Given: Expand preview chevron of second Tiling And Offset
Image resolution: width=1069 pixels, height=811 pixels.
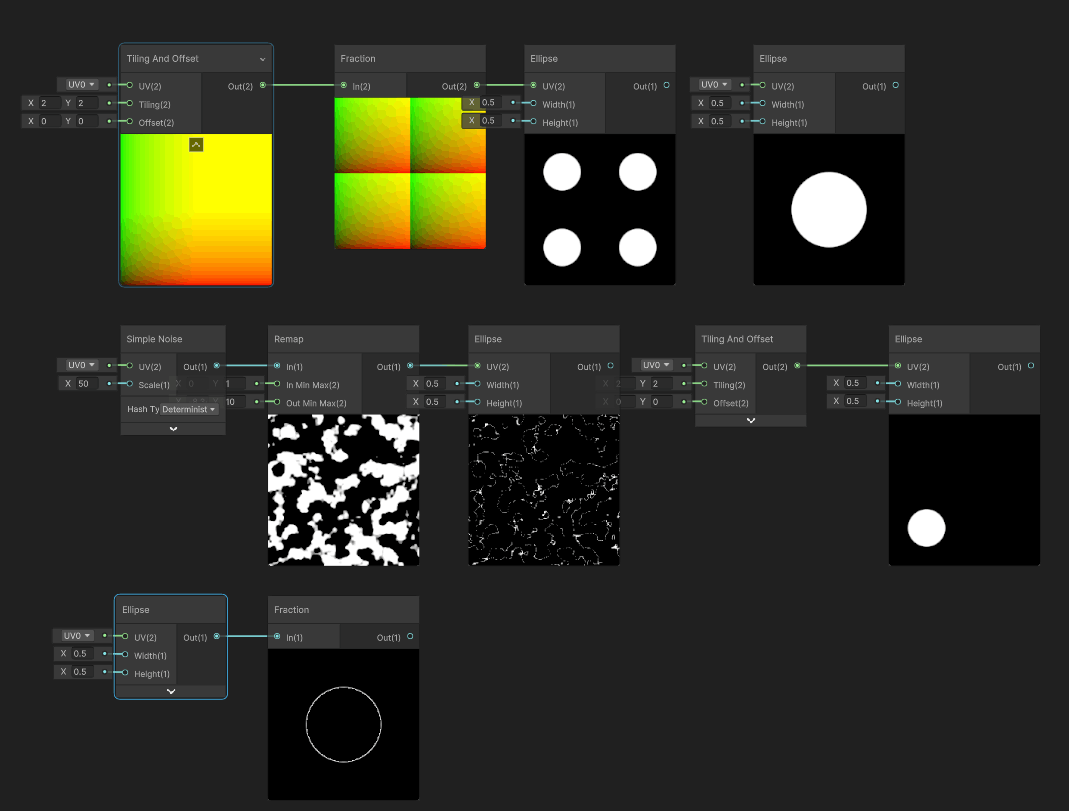Looking at the screenshot, I should pos(751,420).
